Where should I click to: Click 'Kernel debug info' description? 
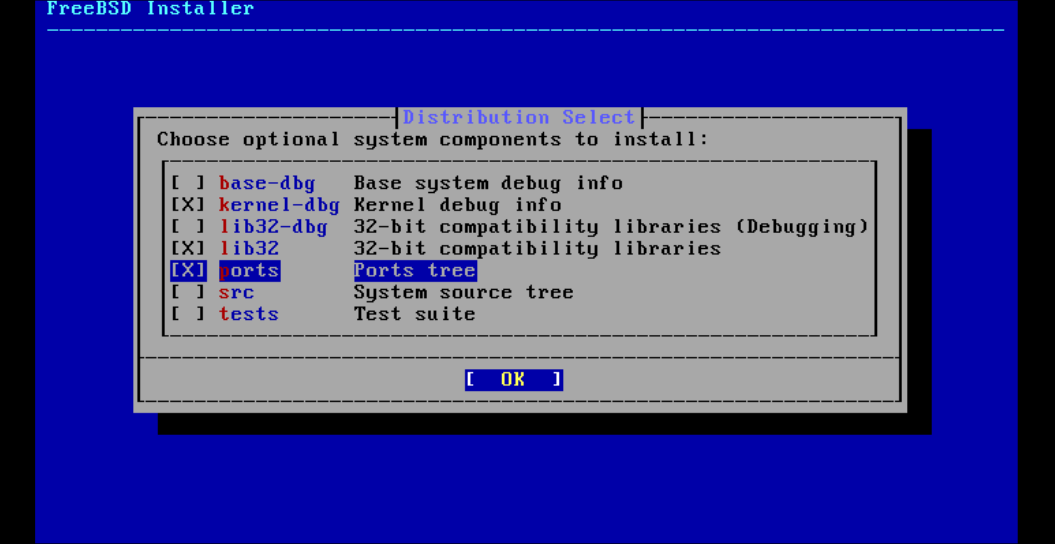[x=458, y=204]
